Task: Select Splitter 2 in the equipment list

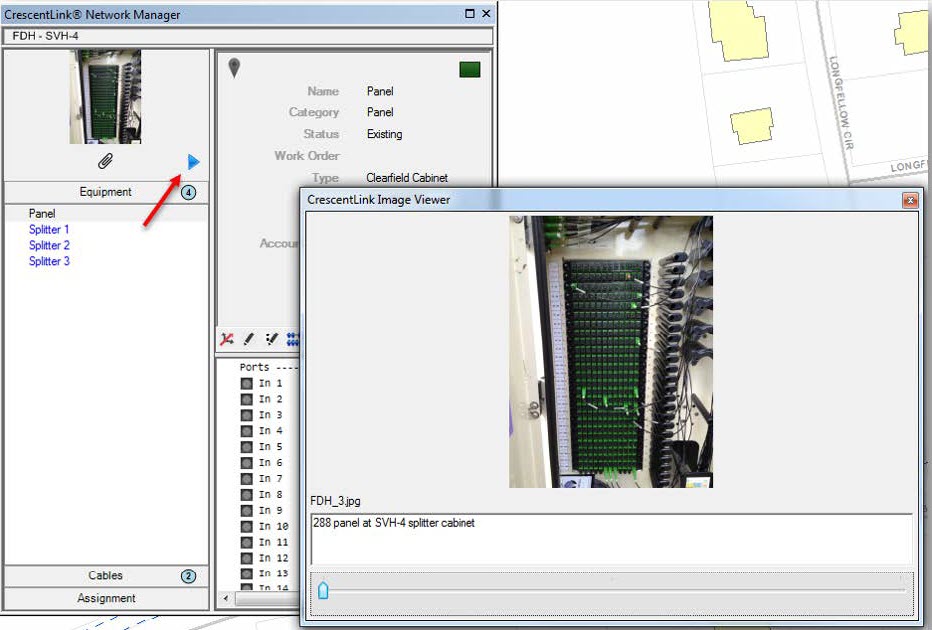Action: click(x=49, y=245)
